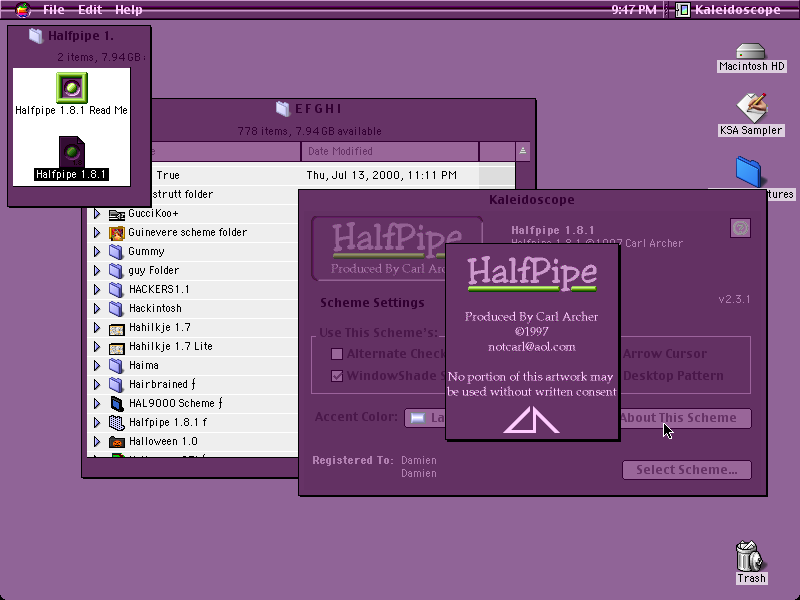800x600 pixels.
Task: Click the notcarl@aol.com email text
Action: 532,347
